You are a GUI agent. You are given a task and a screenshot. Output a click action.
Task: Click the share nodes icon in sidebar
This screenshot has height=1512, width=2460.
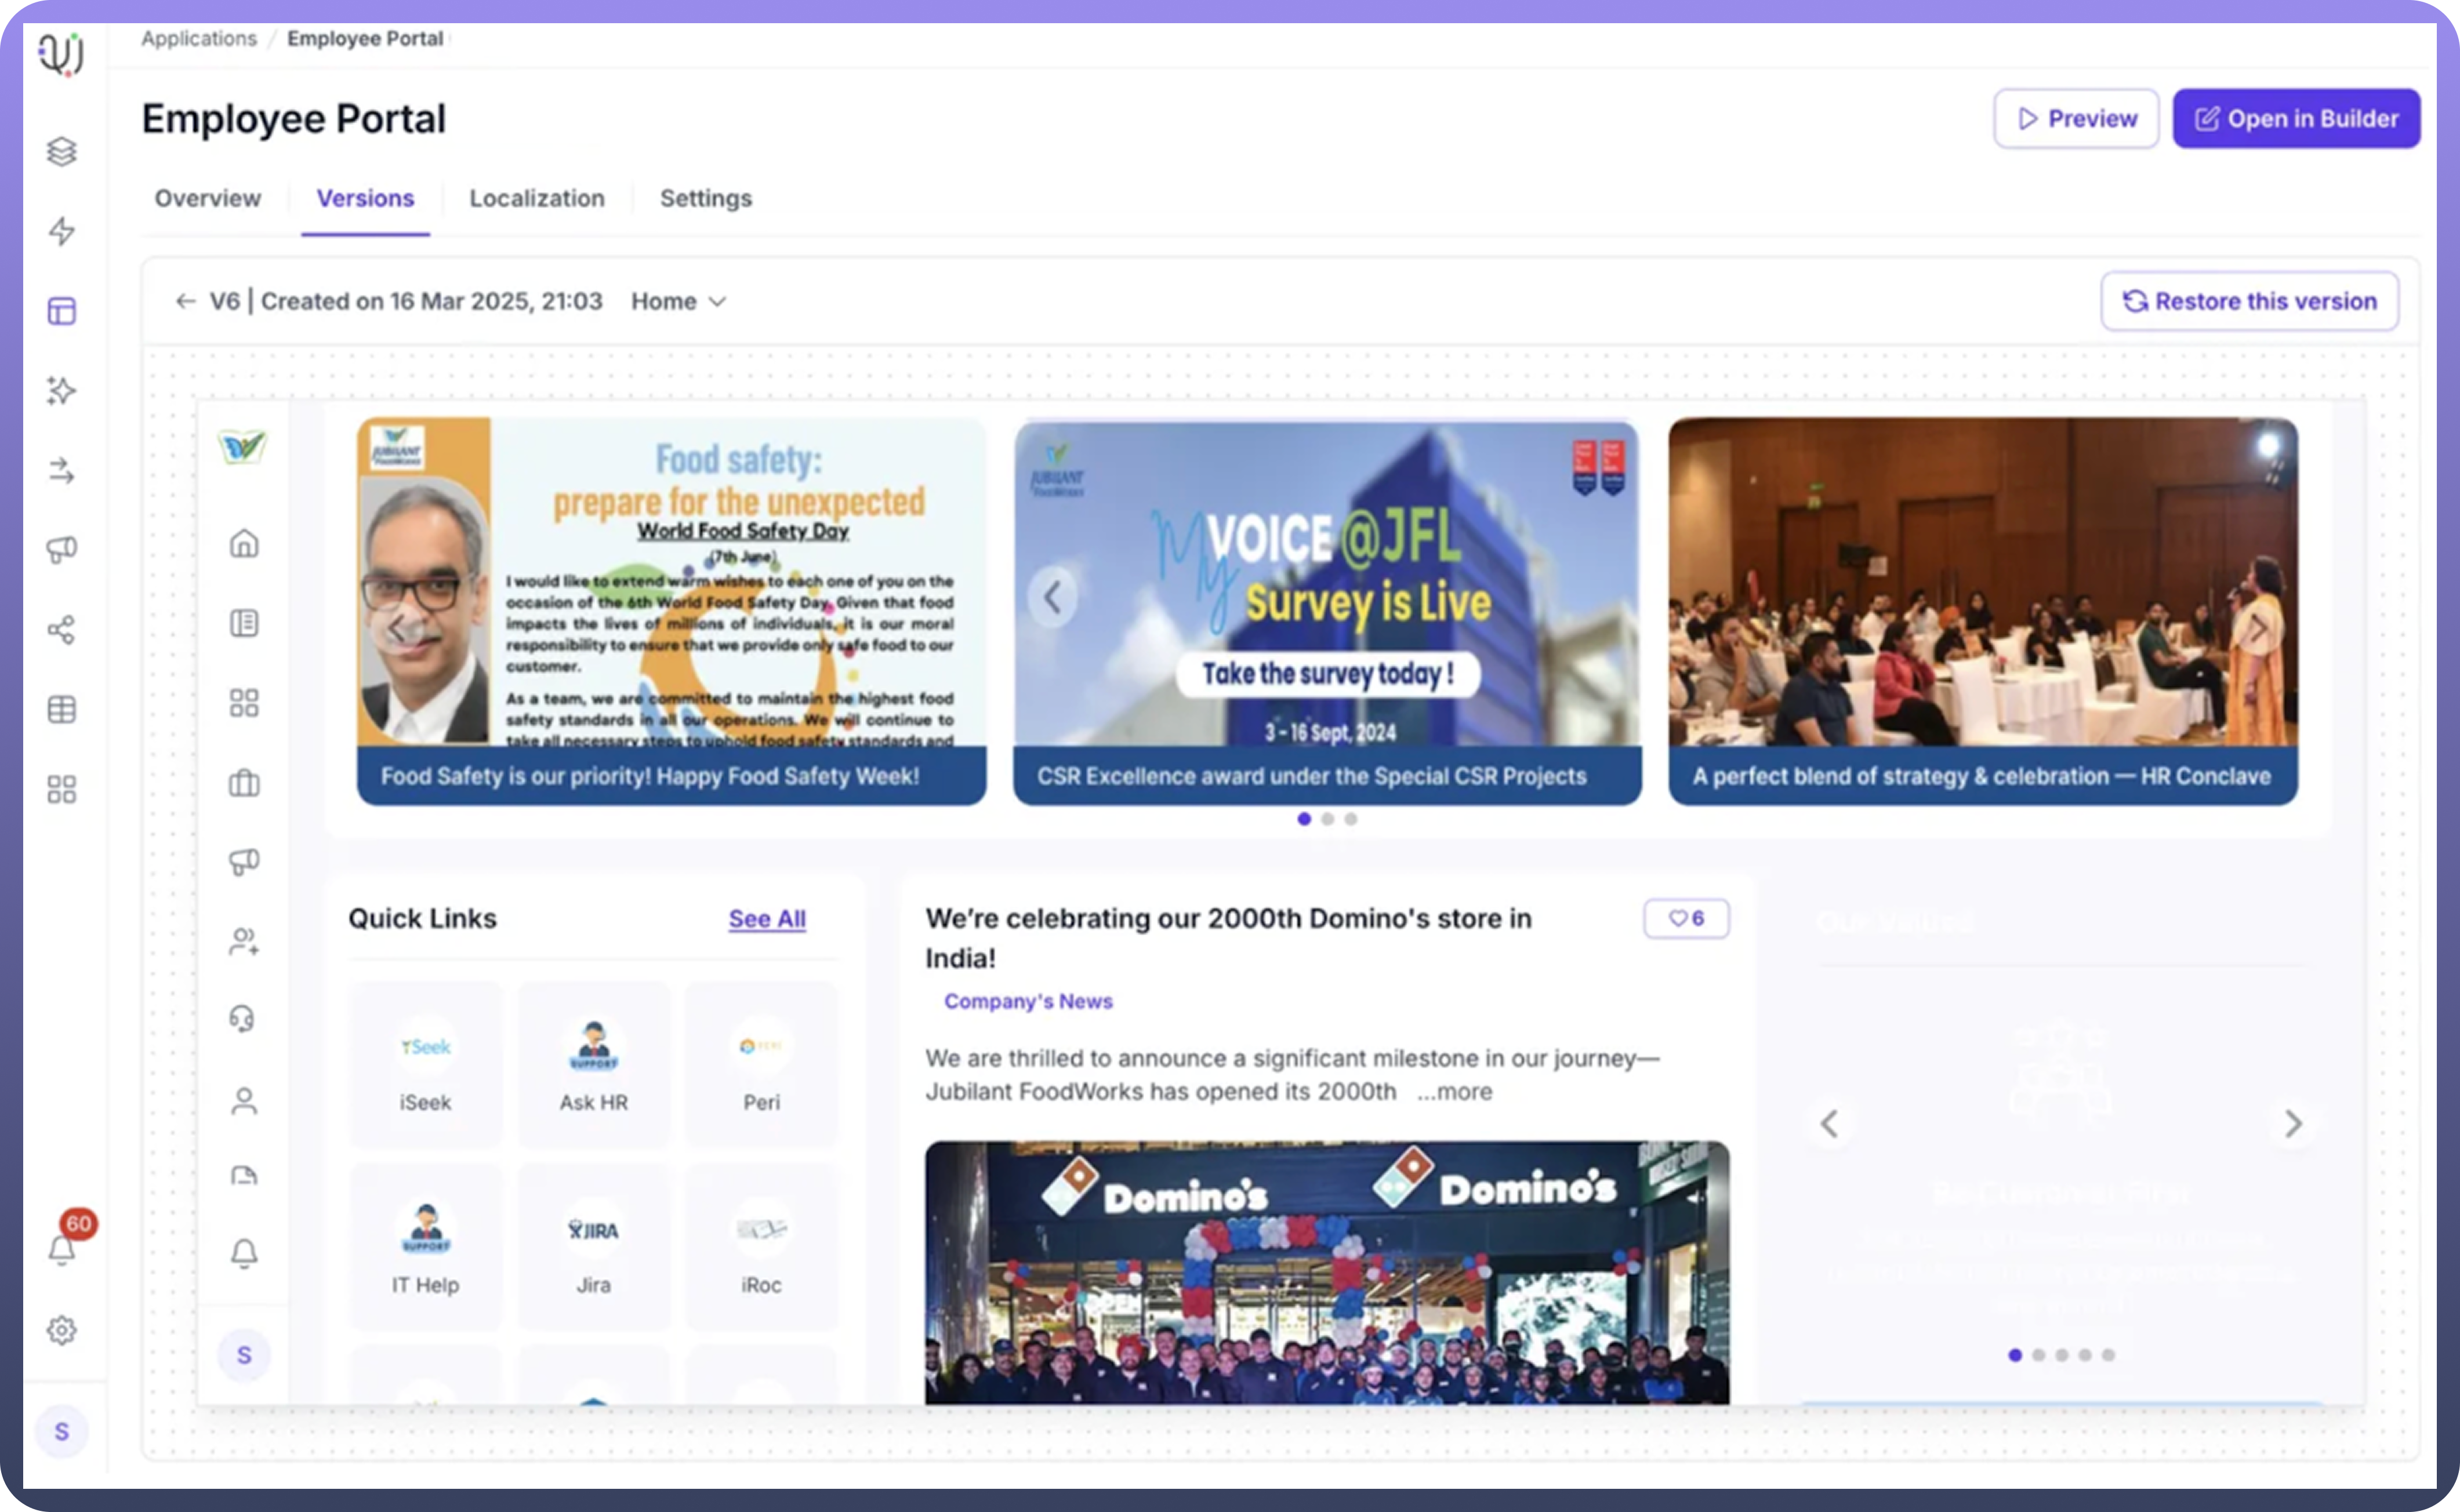62,630
